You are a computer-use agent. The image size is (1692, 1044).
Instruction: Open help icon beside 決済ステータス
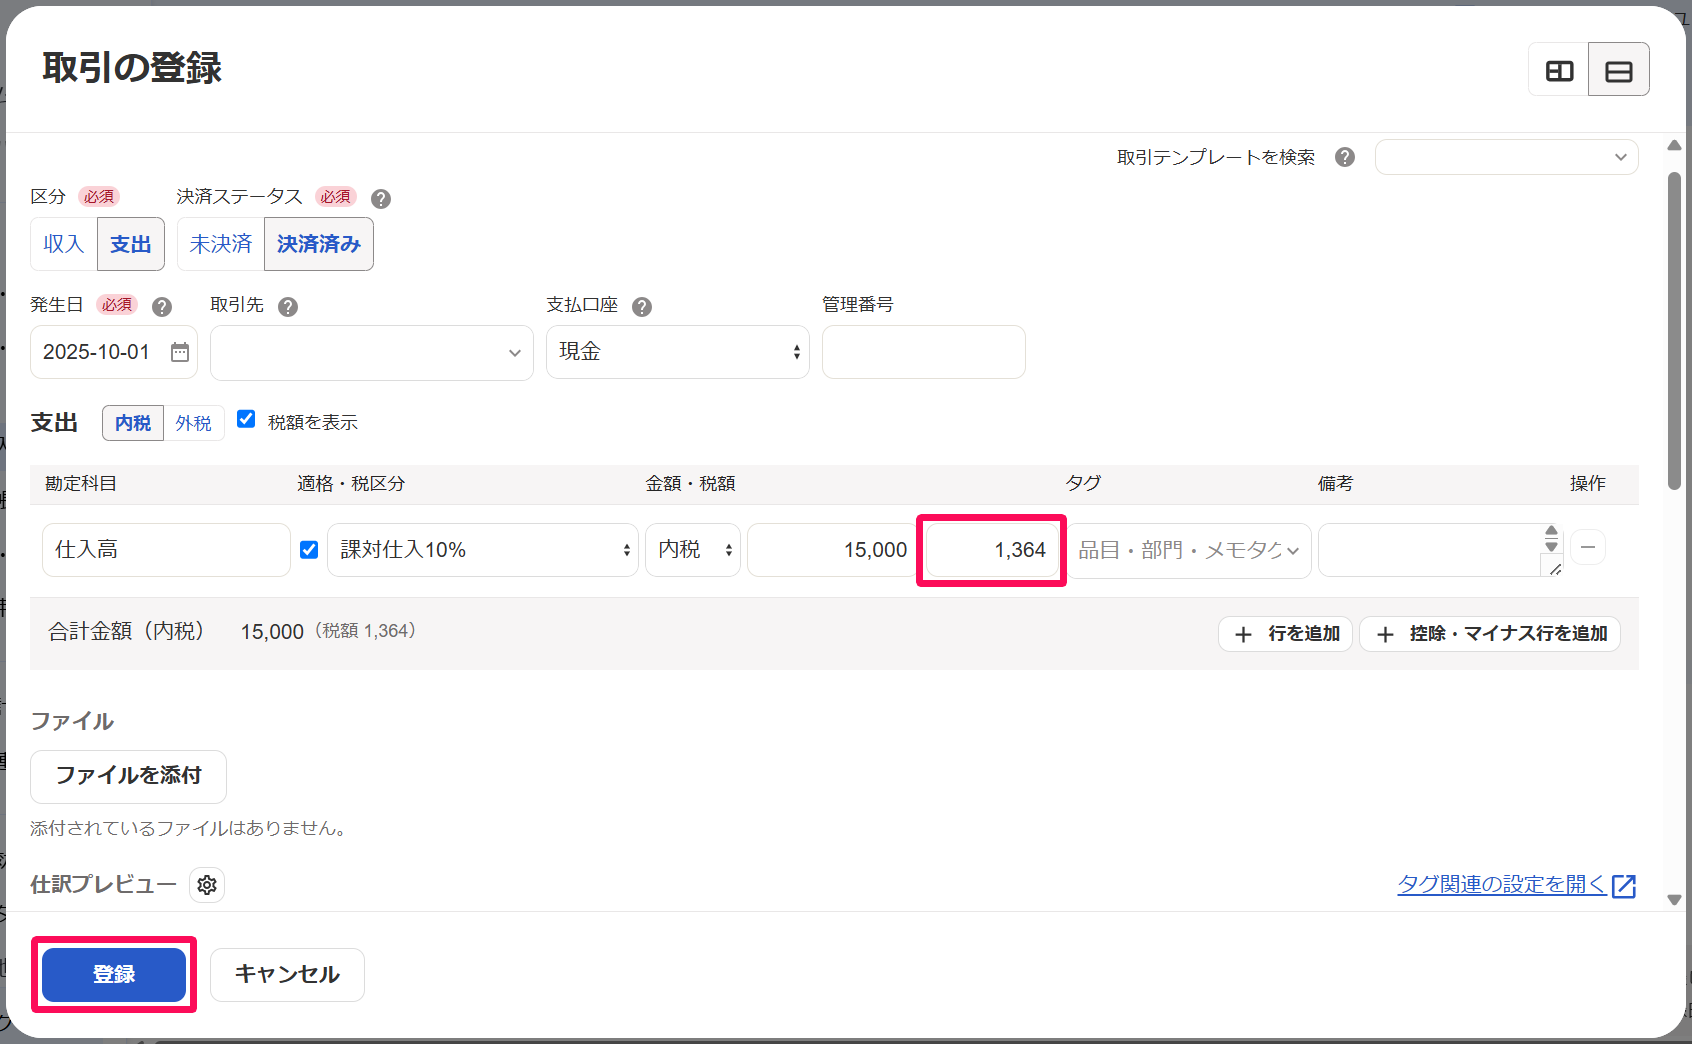tap(381, 198)
